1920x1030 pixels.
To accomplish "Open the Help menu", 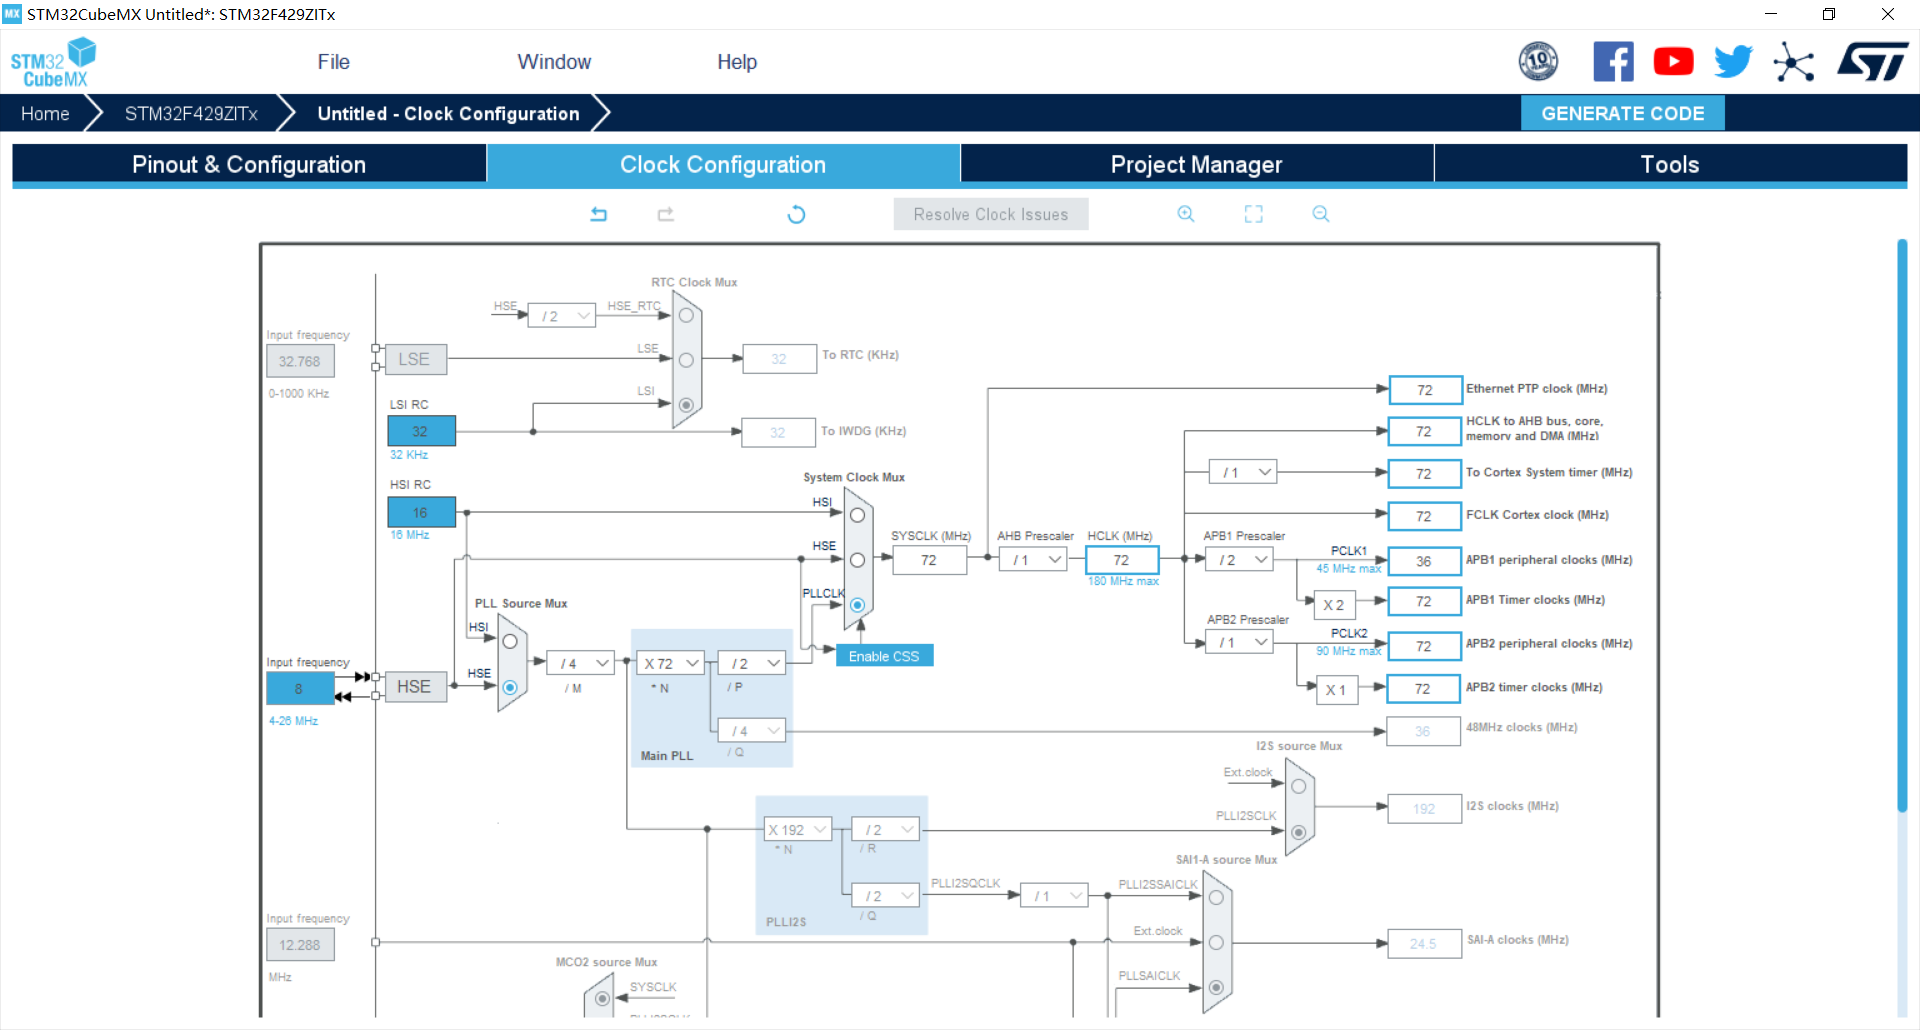I will [737, 62].
